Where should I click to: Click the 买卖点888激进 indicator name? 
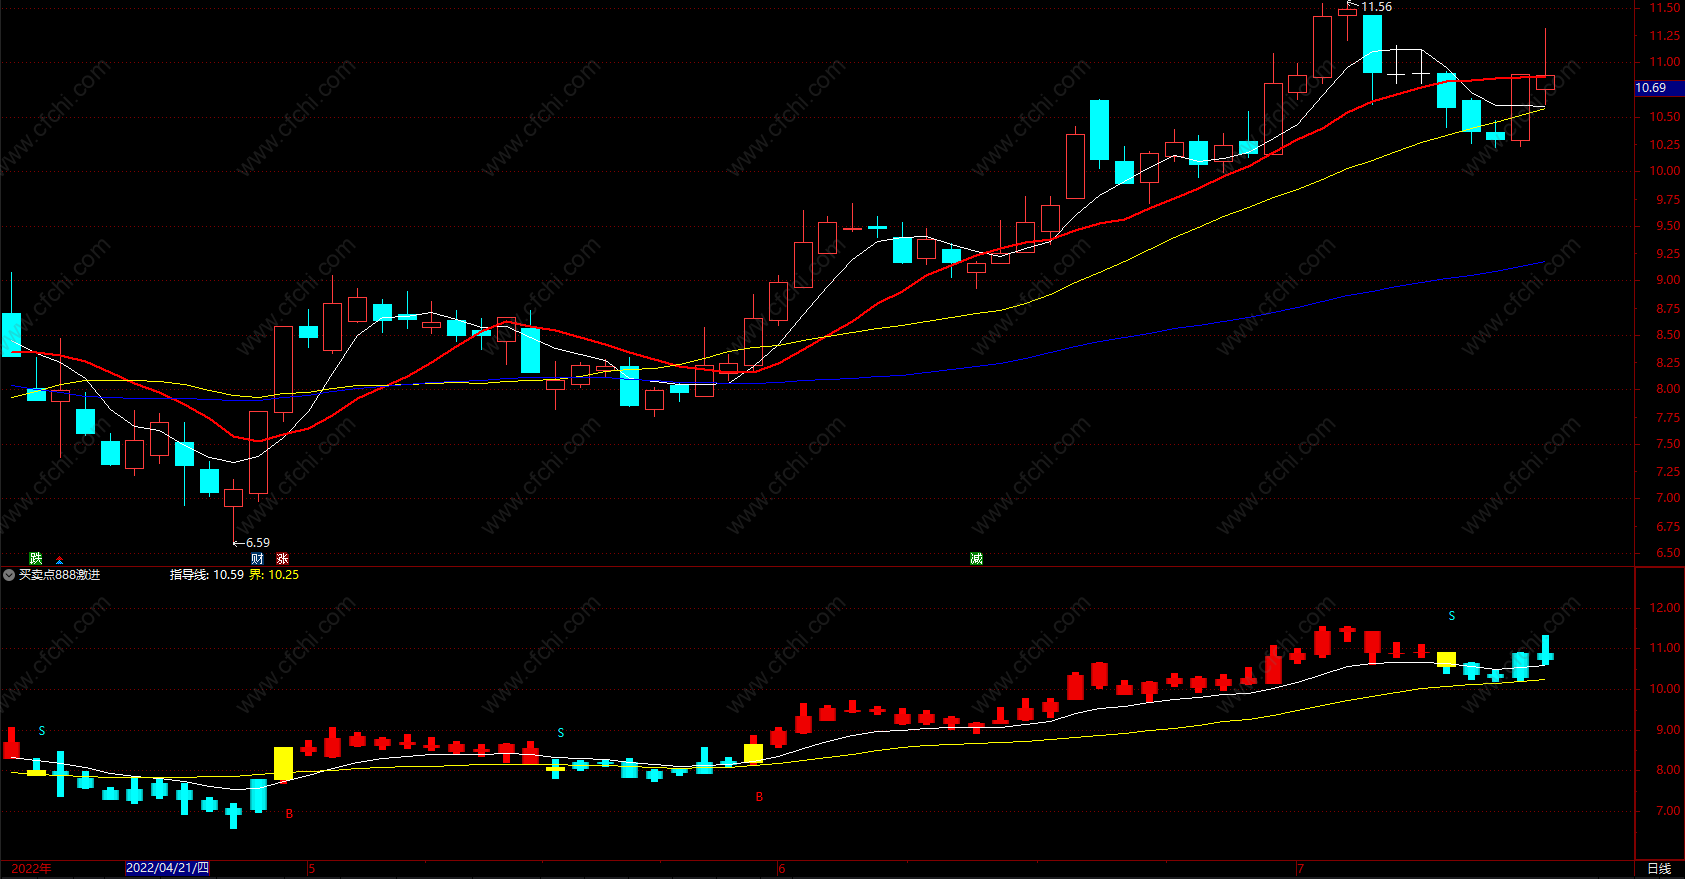59,575
